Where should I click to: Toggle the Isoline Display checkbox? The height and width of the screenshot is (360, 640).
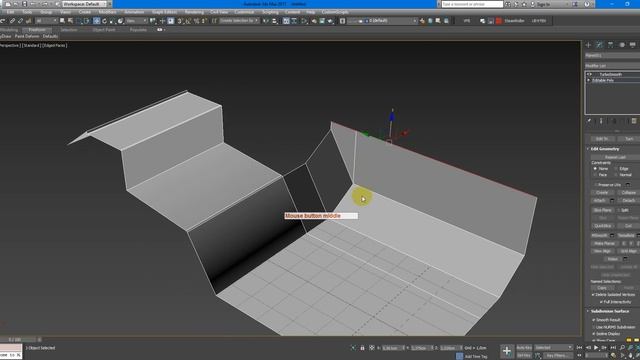pos(594,334)
